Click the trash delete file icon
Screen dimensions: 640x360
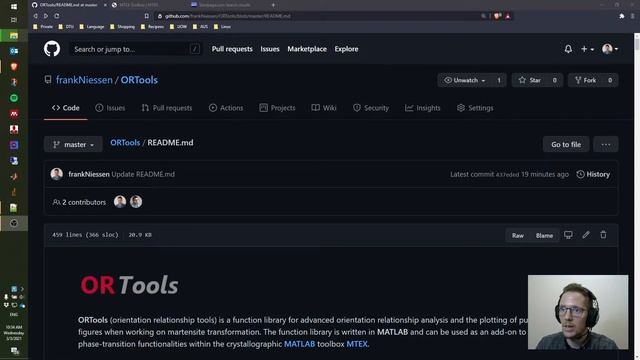coord(603,235)
